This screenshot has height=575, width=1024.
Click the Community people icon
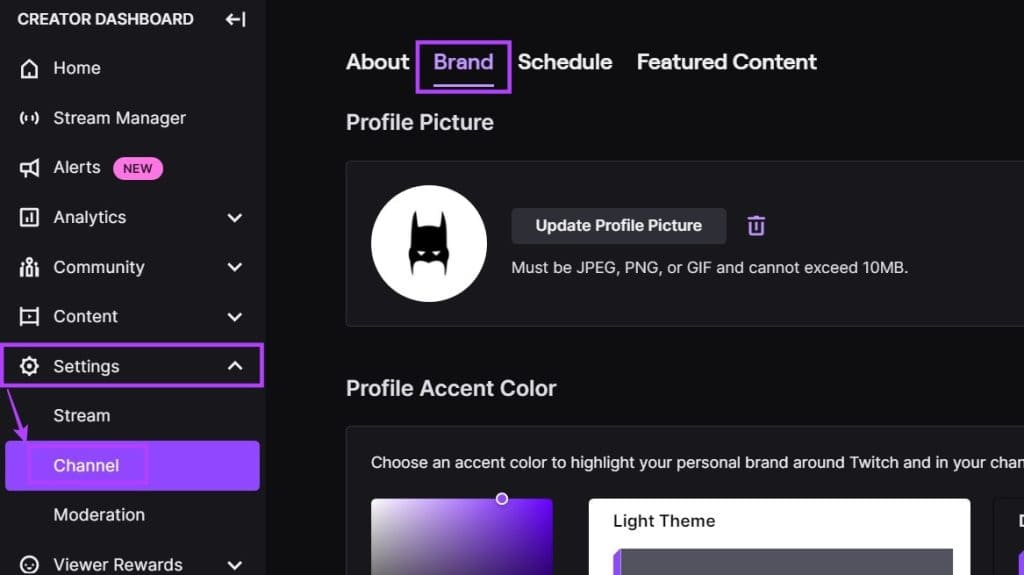pos(29,267)
